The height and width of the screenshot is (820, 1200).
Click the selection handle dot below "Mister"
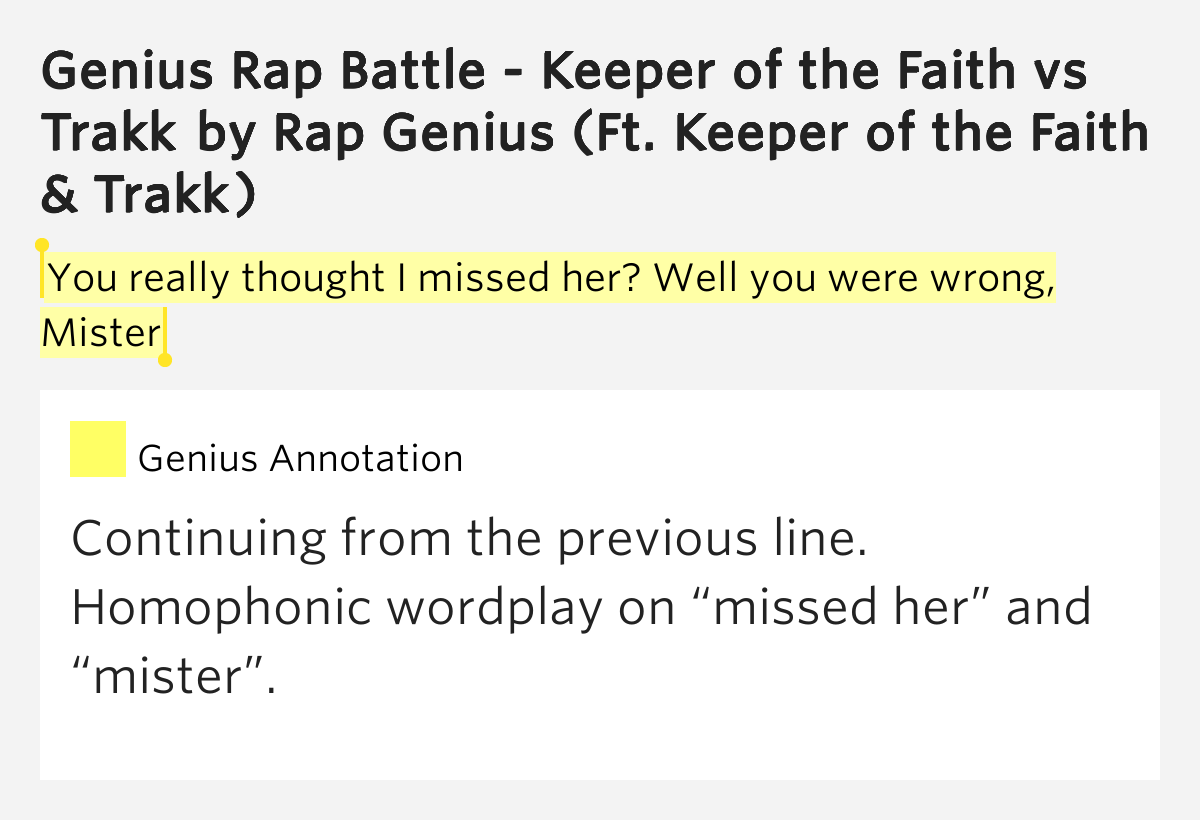pyautogui.click(x=165, y=360)
